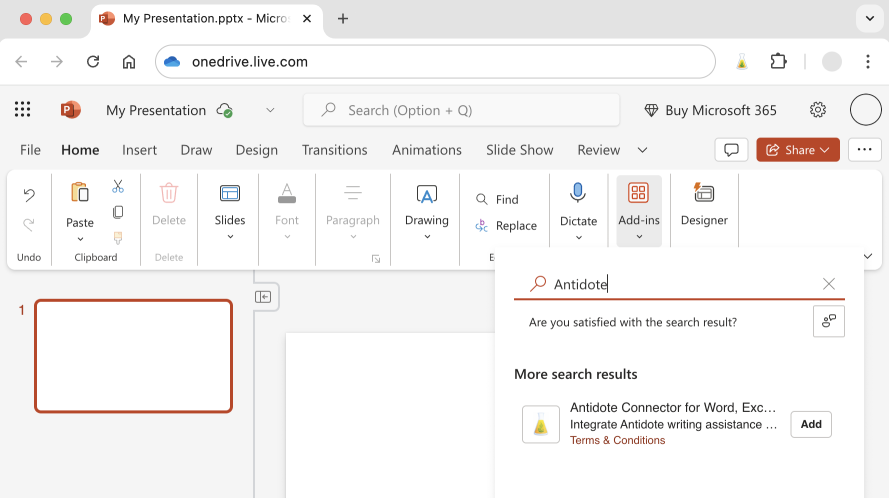Image resolution: width=889 pixels, height=498 pixels.
Task: Collapse the slide thumbnail pane
Action: [x=264, y=297]
